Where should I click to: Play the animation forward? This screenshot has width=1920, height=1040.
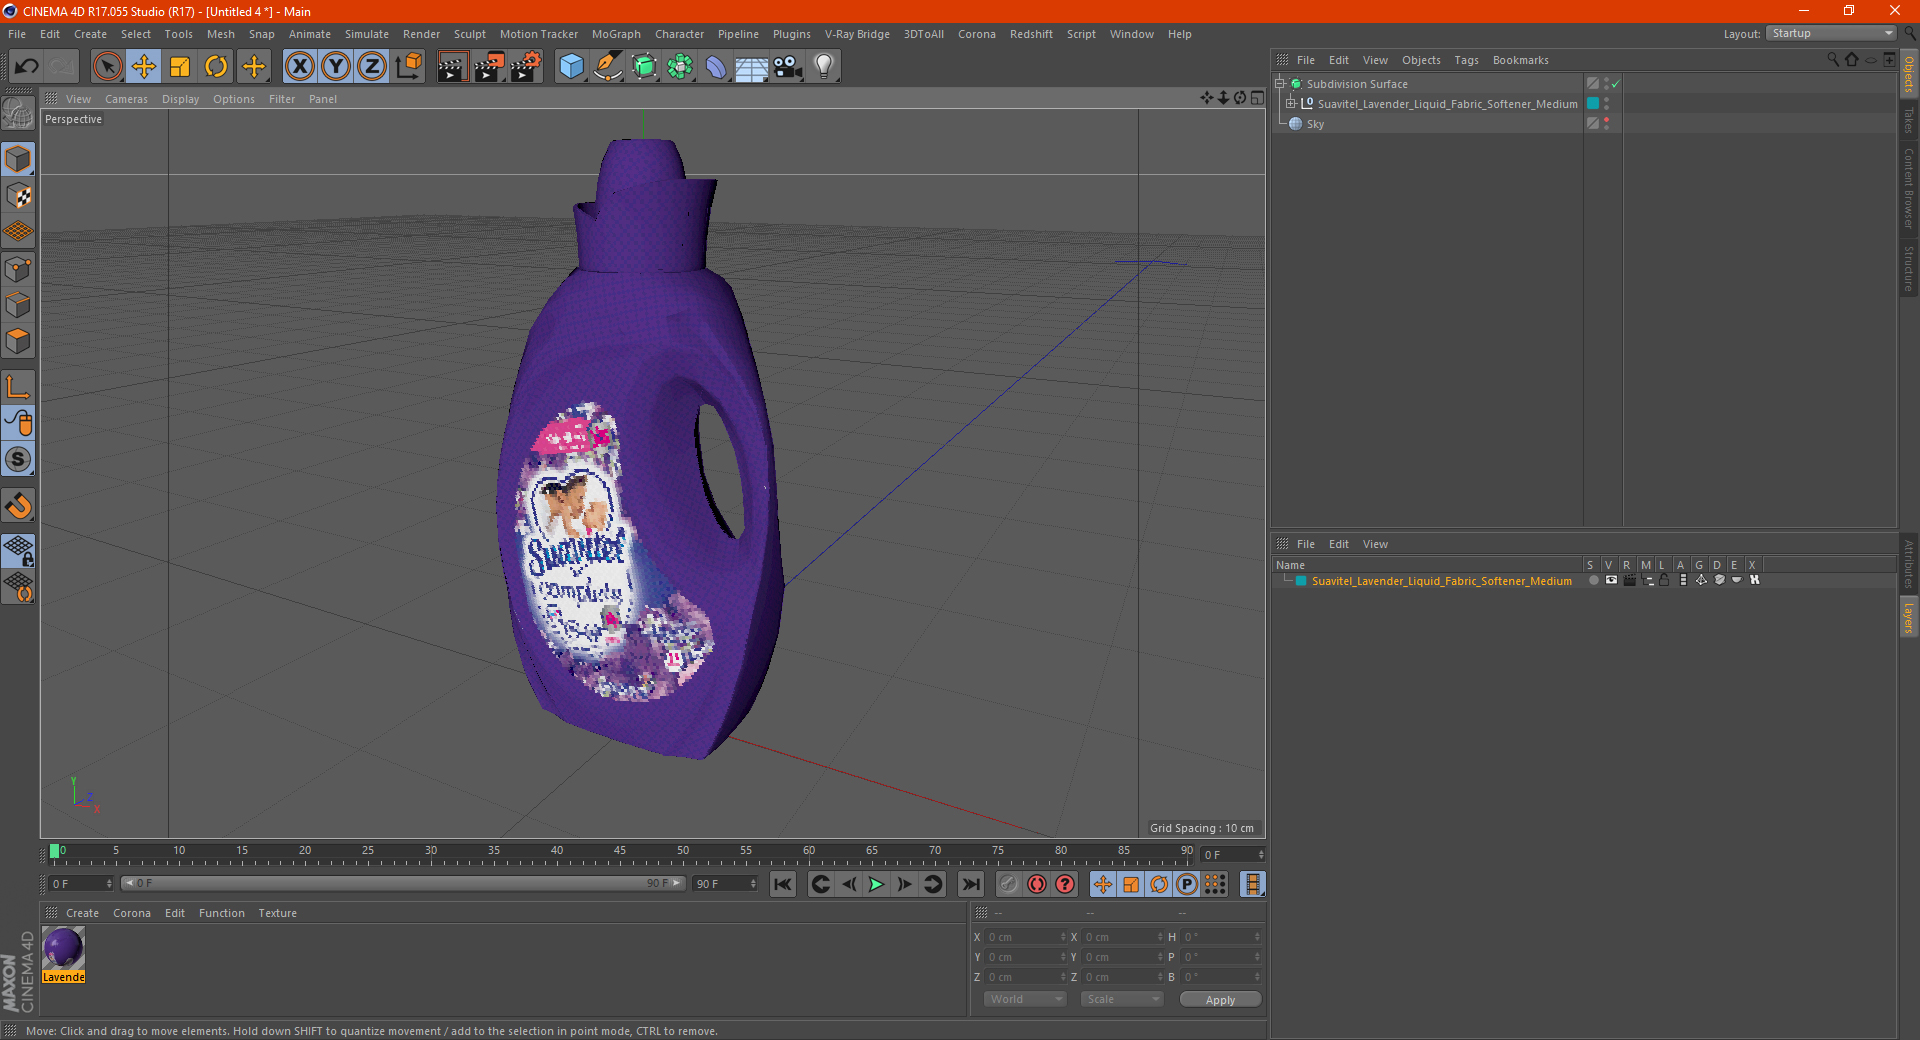click(876, 884)
